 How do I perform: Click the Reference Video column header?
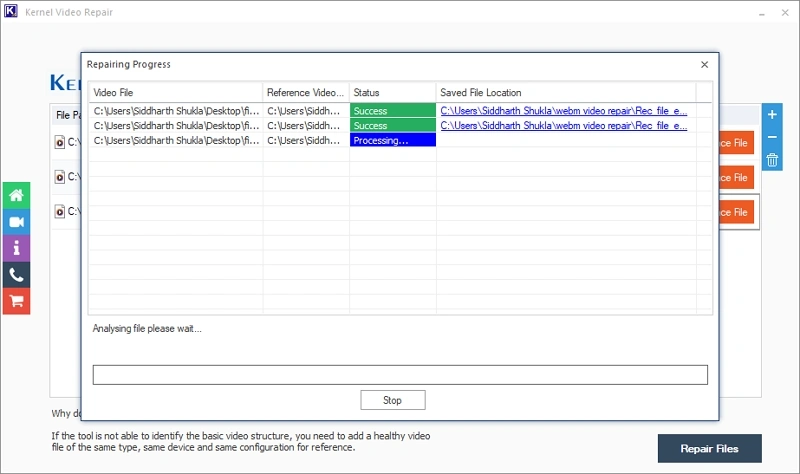306,92
